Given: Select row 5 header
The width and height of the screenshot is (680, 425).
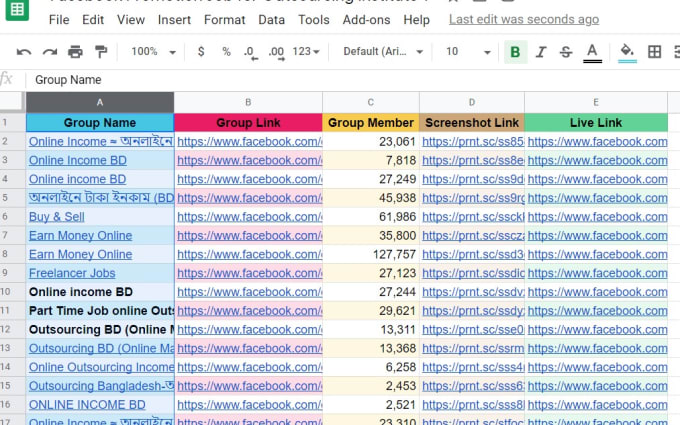Looking at the screenshot, I should tap(13, 198).
